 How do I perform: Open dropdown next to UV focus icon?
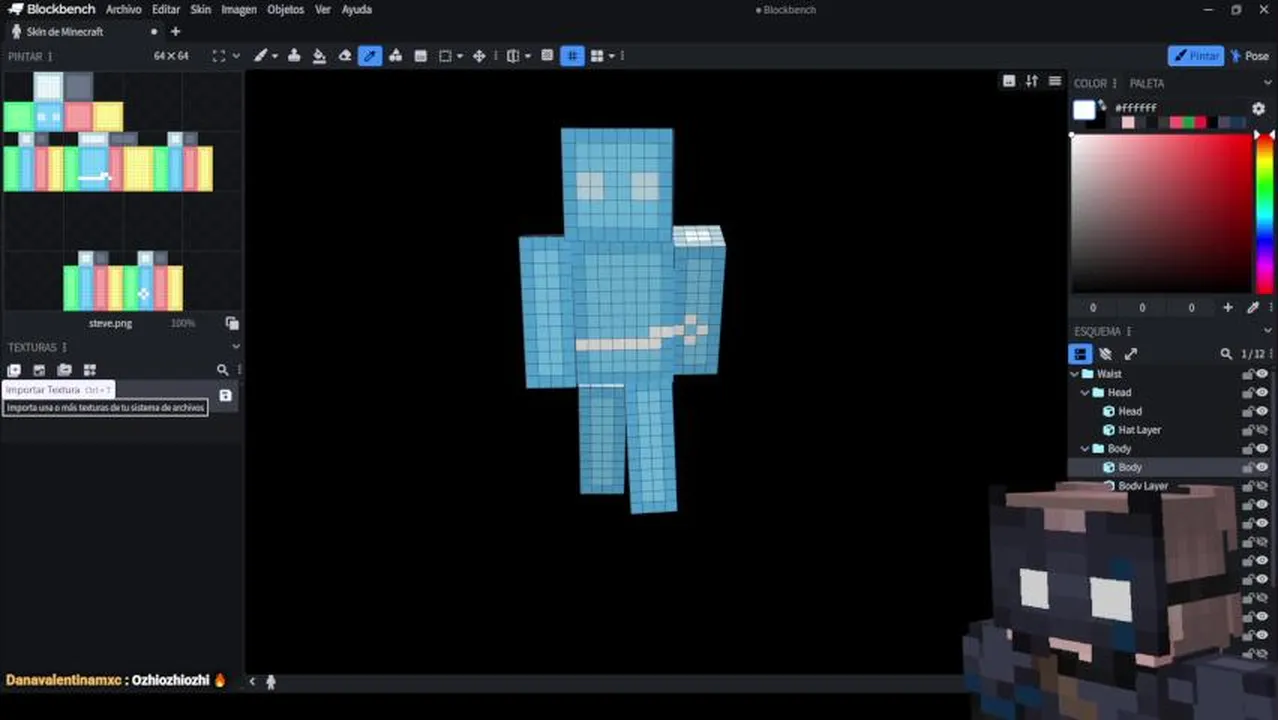(x=236, y=56)
